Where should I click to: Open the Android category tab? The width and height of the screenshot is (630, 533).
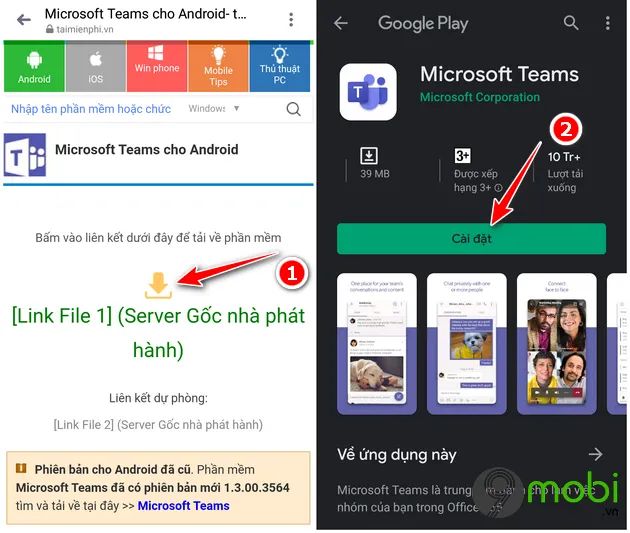click(34, 67)
